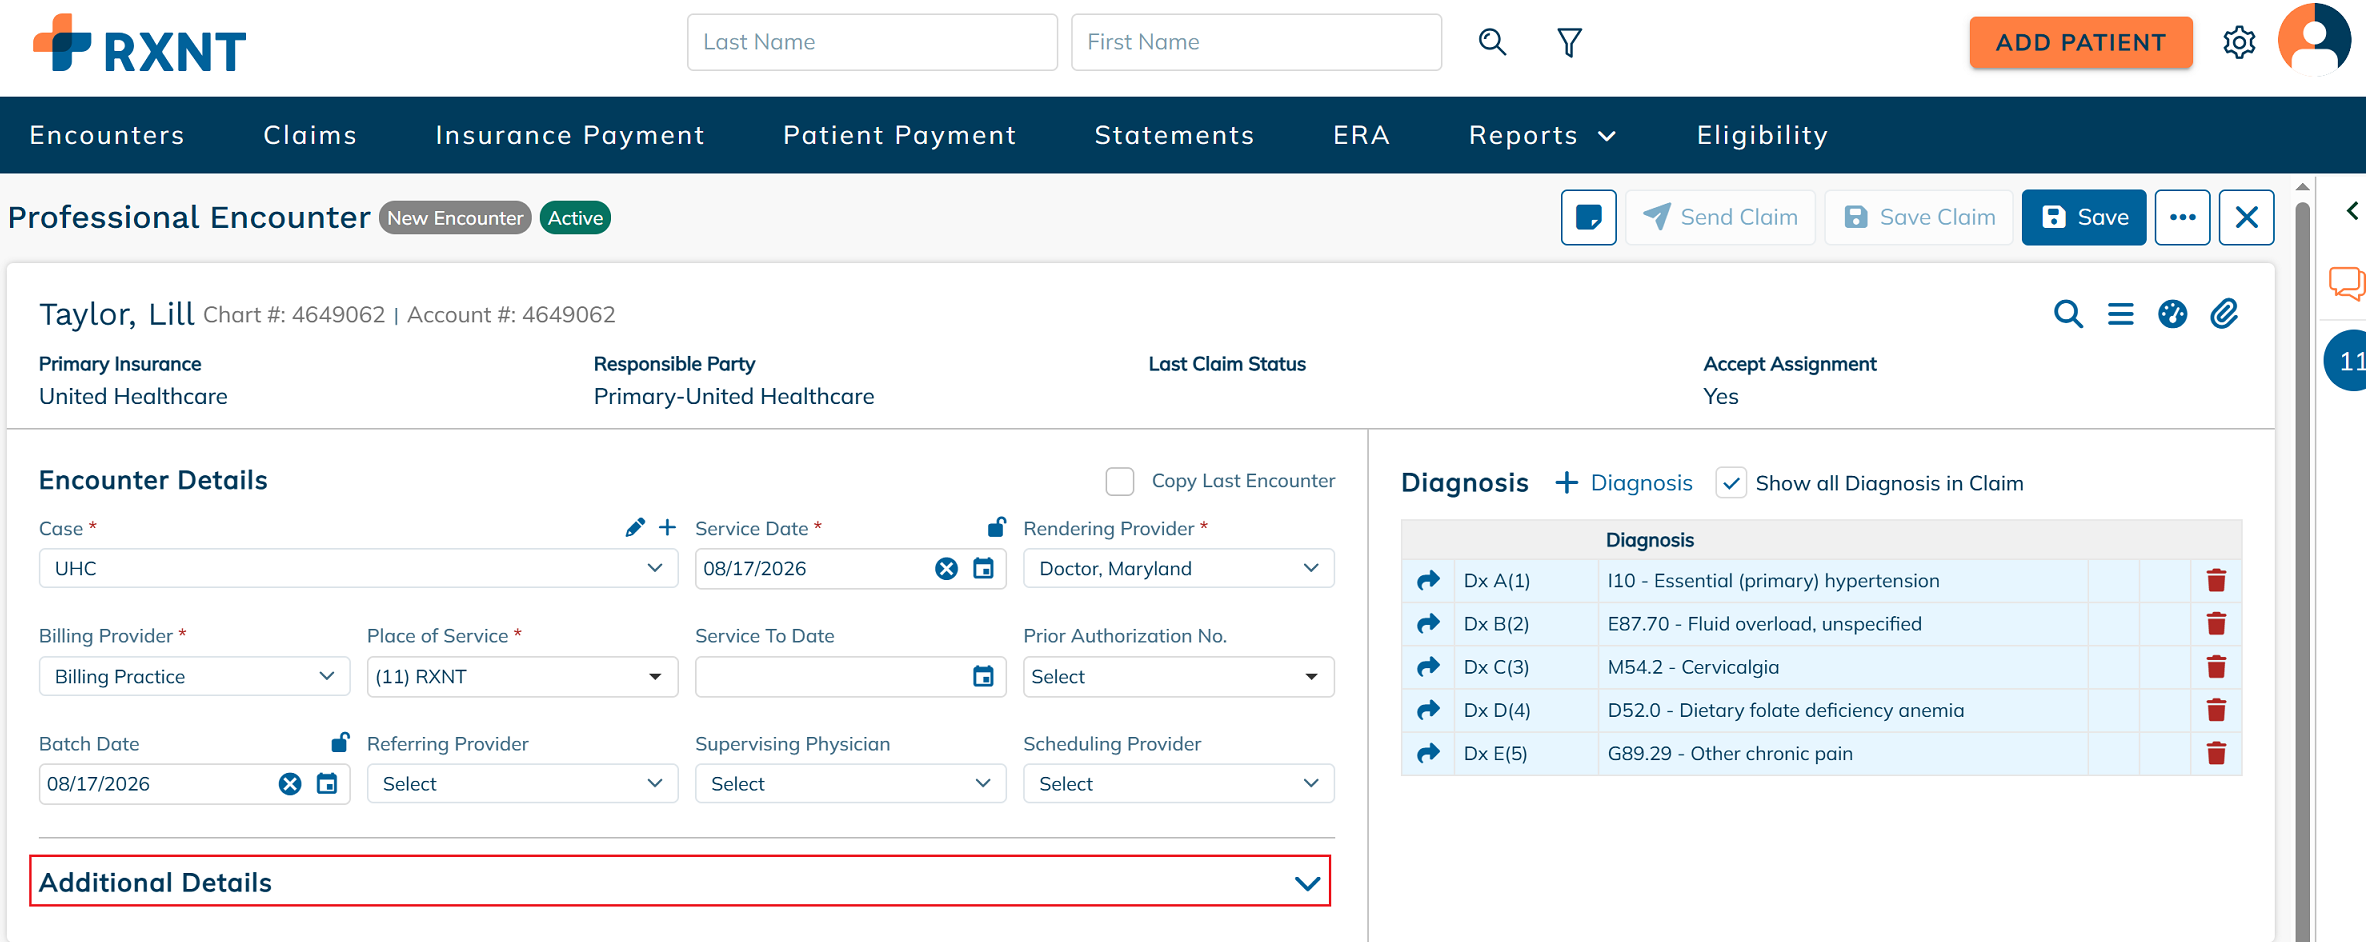Click the First Name search field
This screenshot has height=942, width=2366.
(x=1256, y=42)
